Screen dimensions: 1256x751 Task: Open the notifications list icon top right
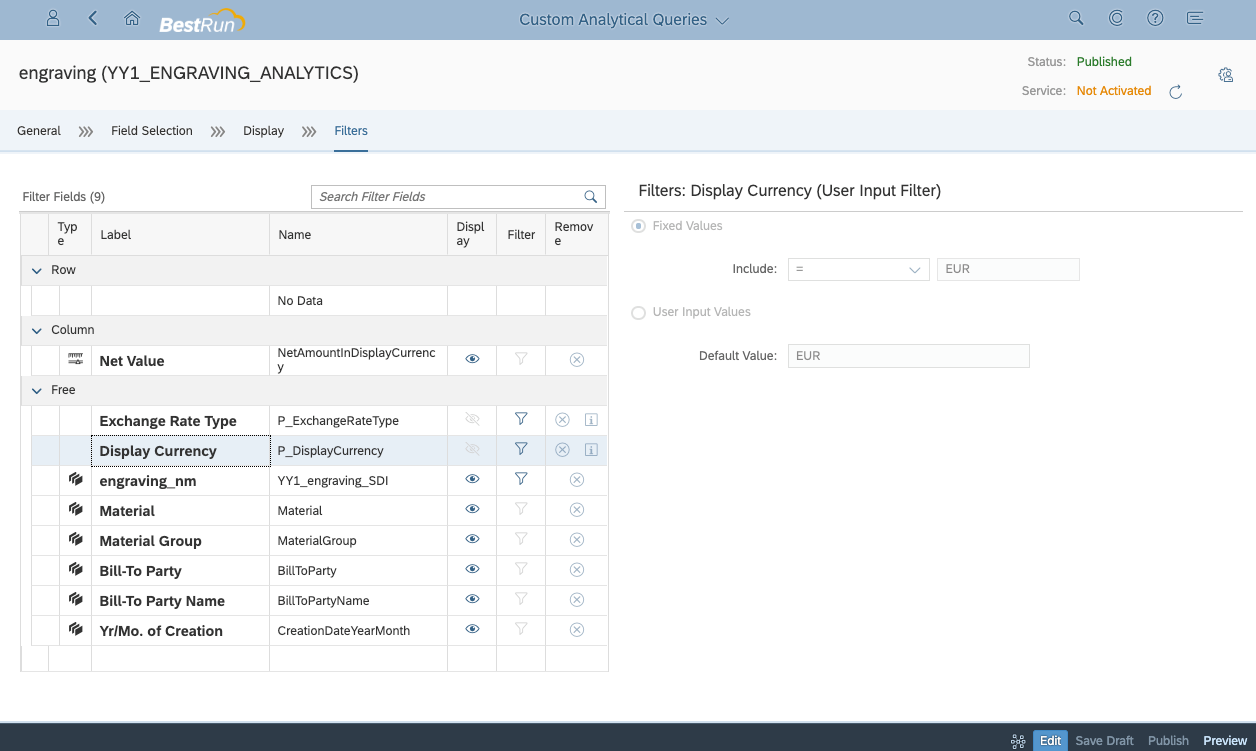click(1195, 18)
